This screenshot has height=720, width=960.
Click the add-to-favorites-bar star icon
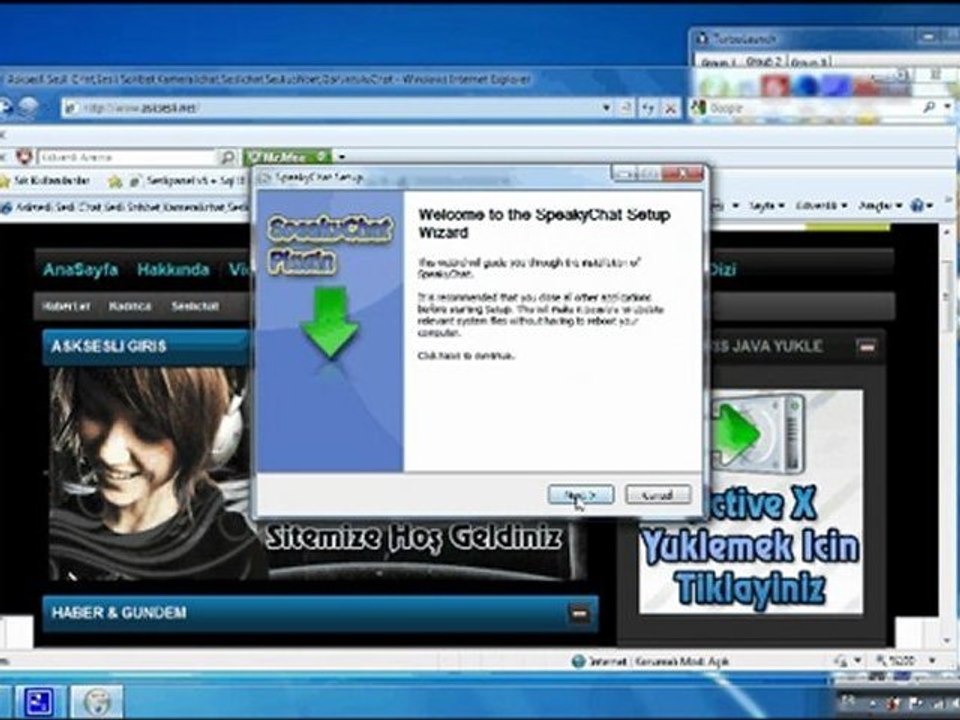[114, 181]
